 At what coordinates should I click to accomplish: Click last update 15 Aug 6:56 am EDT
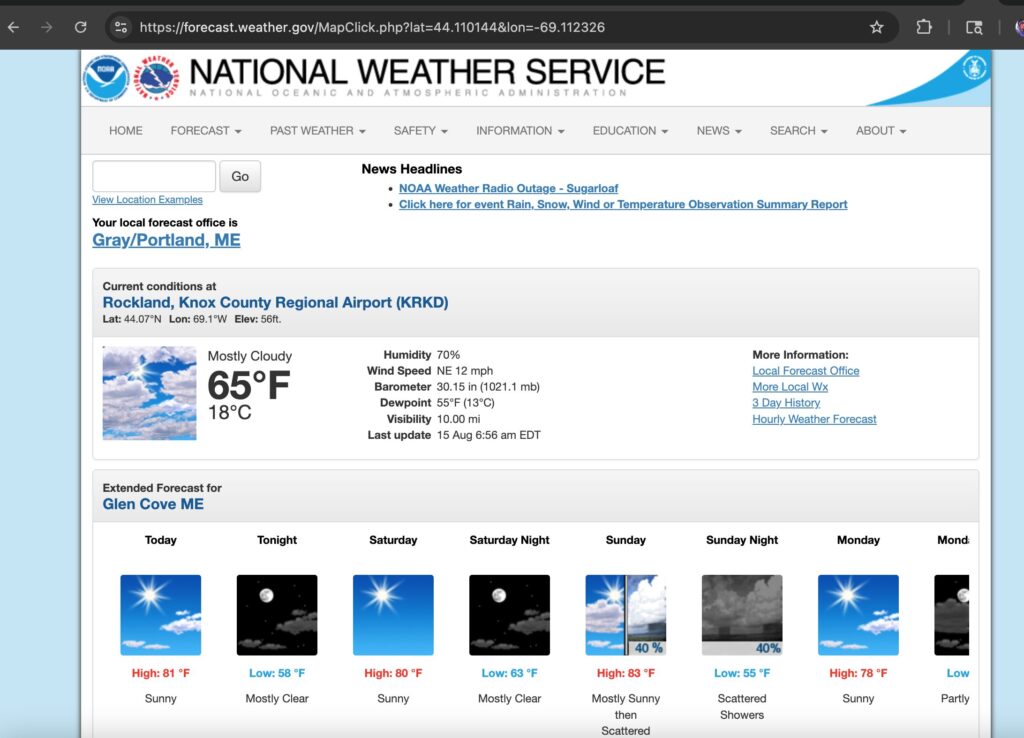tap(488, 435)
